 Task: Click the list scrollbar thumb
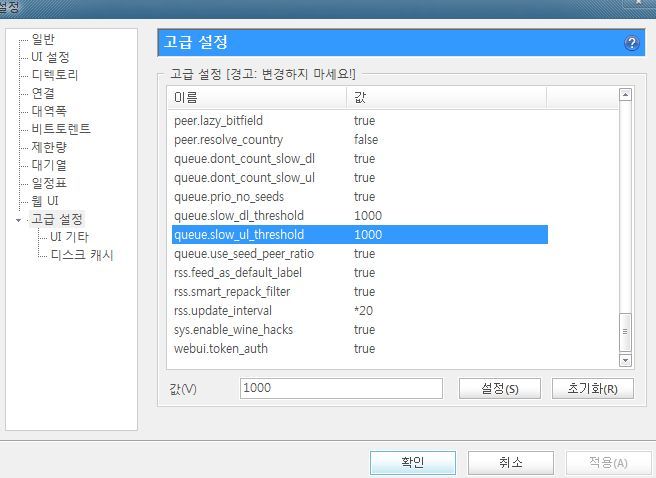pos(625,332)
